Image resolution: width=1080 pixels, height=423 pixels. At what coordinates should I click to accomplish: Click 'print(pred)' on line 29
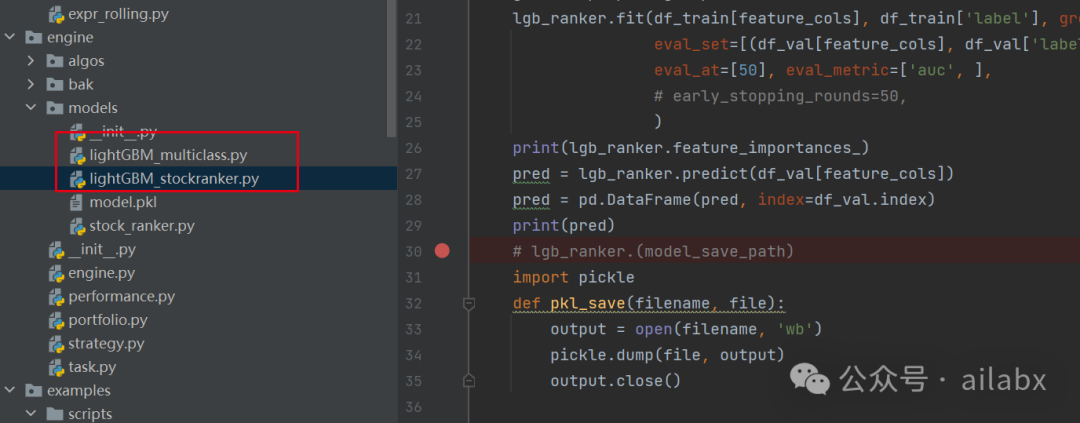(563, 226)
